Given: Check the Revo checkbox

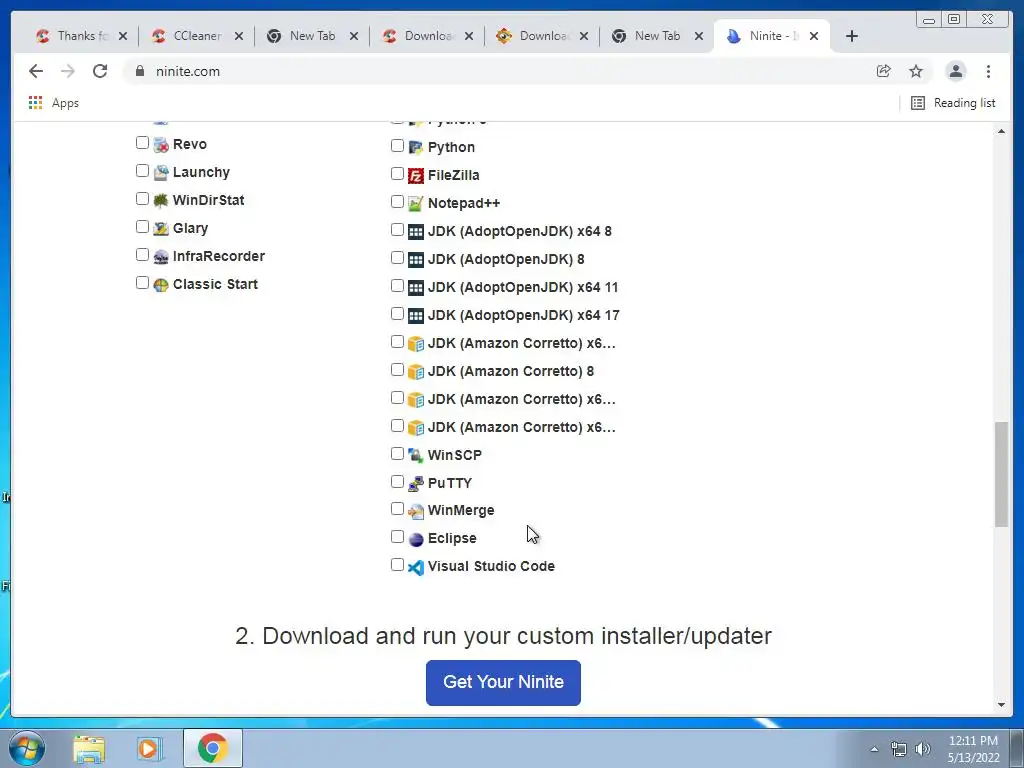Looking at the screenshot, I should (x=142, y=142).
